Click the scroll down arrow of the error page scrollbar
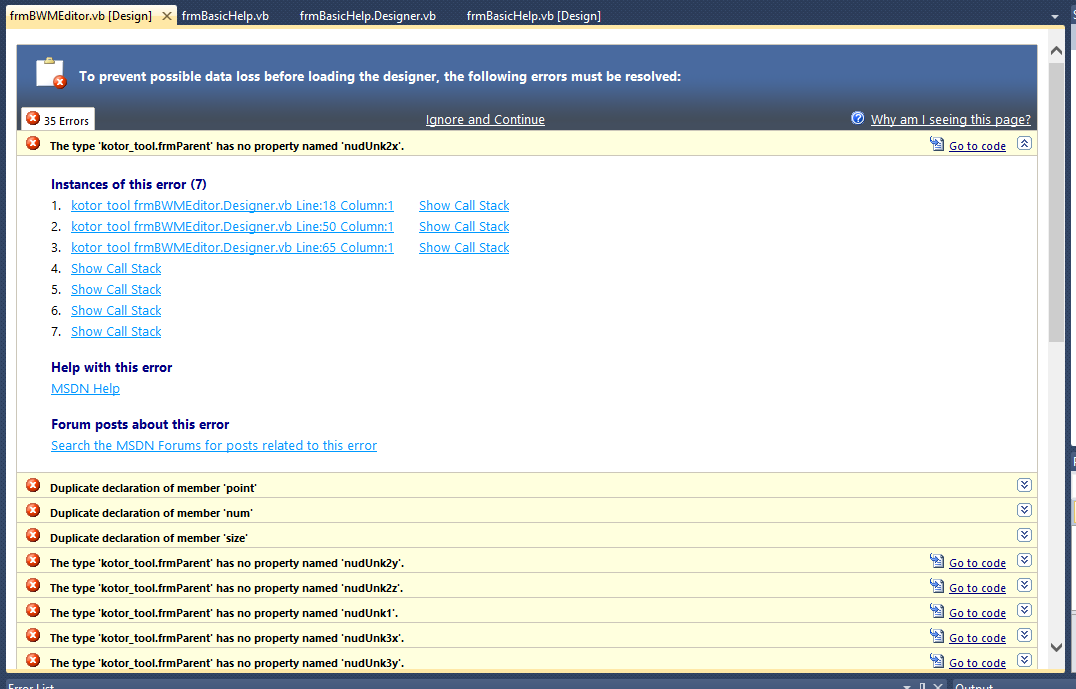Screen dimensions: 1076x689 coord(1056,648)
